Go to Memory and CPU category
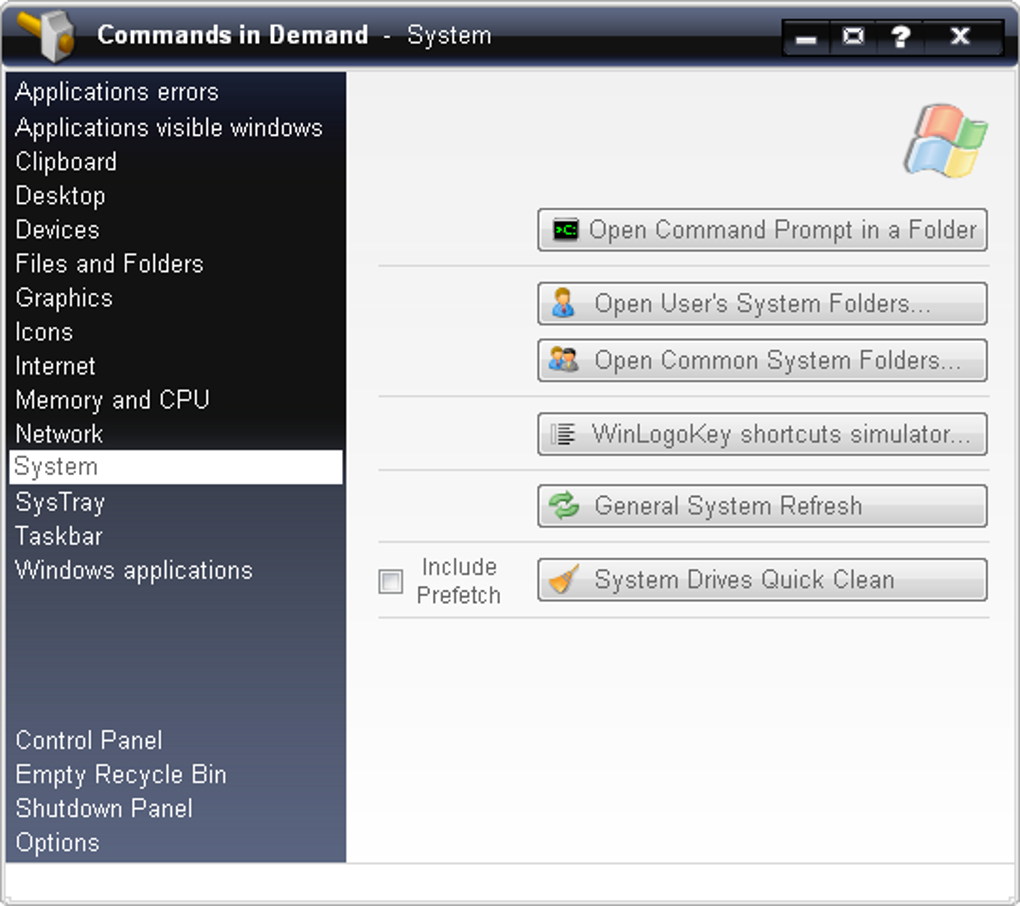This screenshot has width=1020, height=906. 112,400
